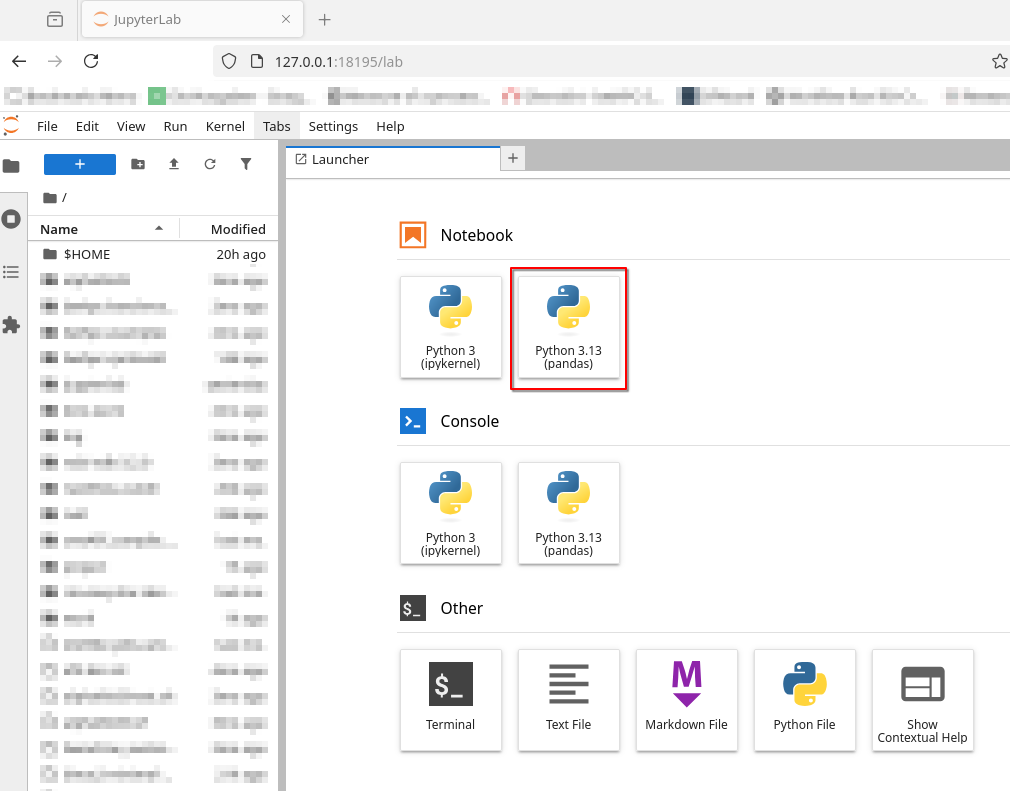Open a new Terminal
The image size is (1010, 791).
(x=451, y=700)
